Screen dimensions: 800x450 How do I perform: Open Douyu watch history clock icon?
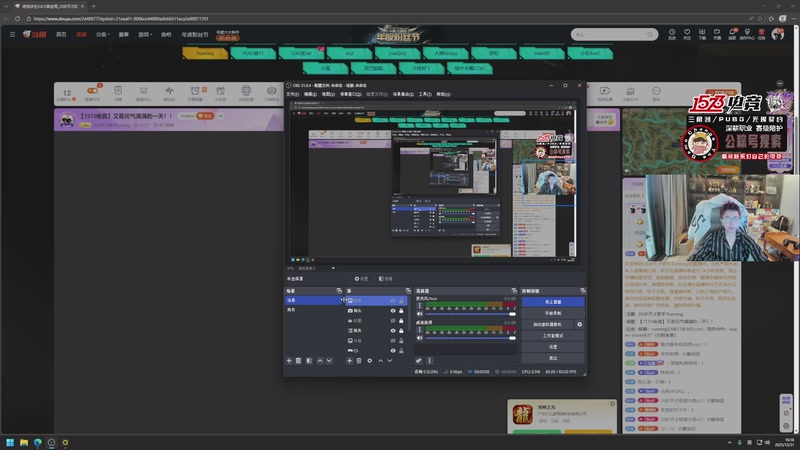(672, 34)
